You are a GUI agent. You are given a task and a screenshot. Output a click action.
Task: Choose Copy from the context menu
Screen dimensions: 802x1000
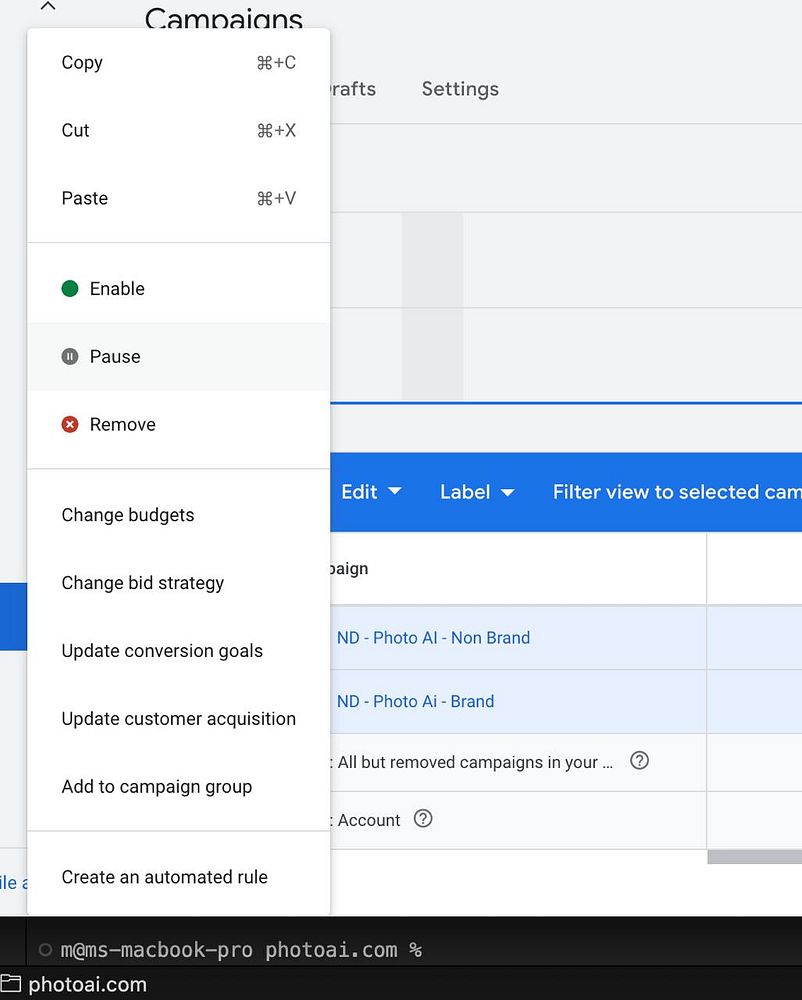click(82, 63)
